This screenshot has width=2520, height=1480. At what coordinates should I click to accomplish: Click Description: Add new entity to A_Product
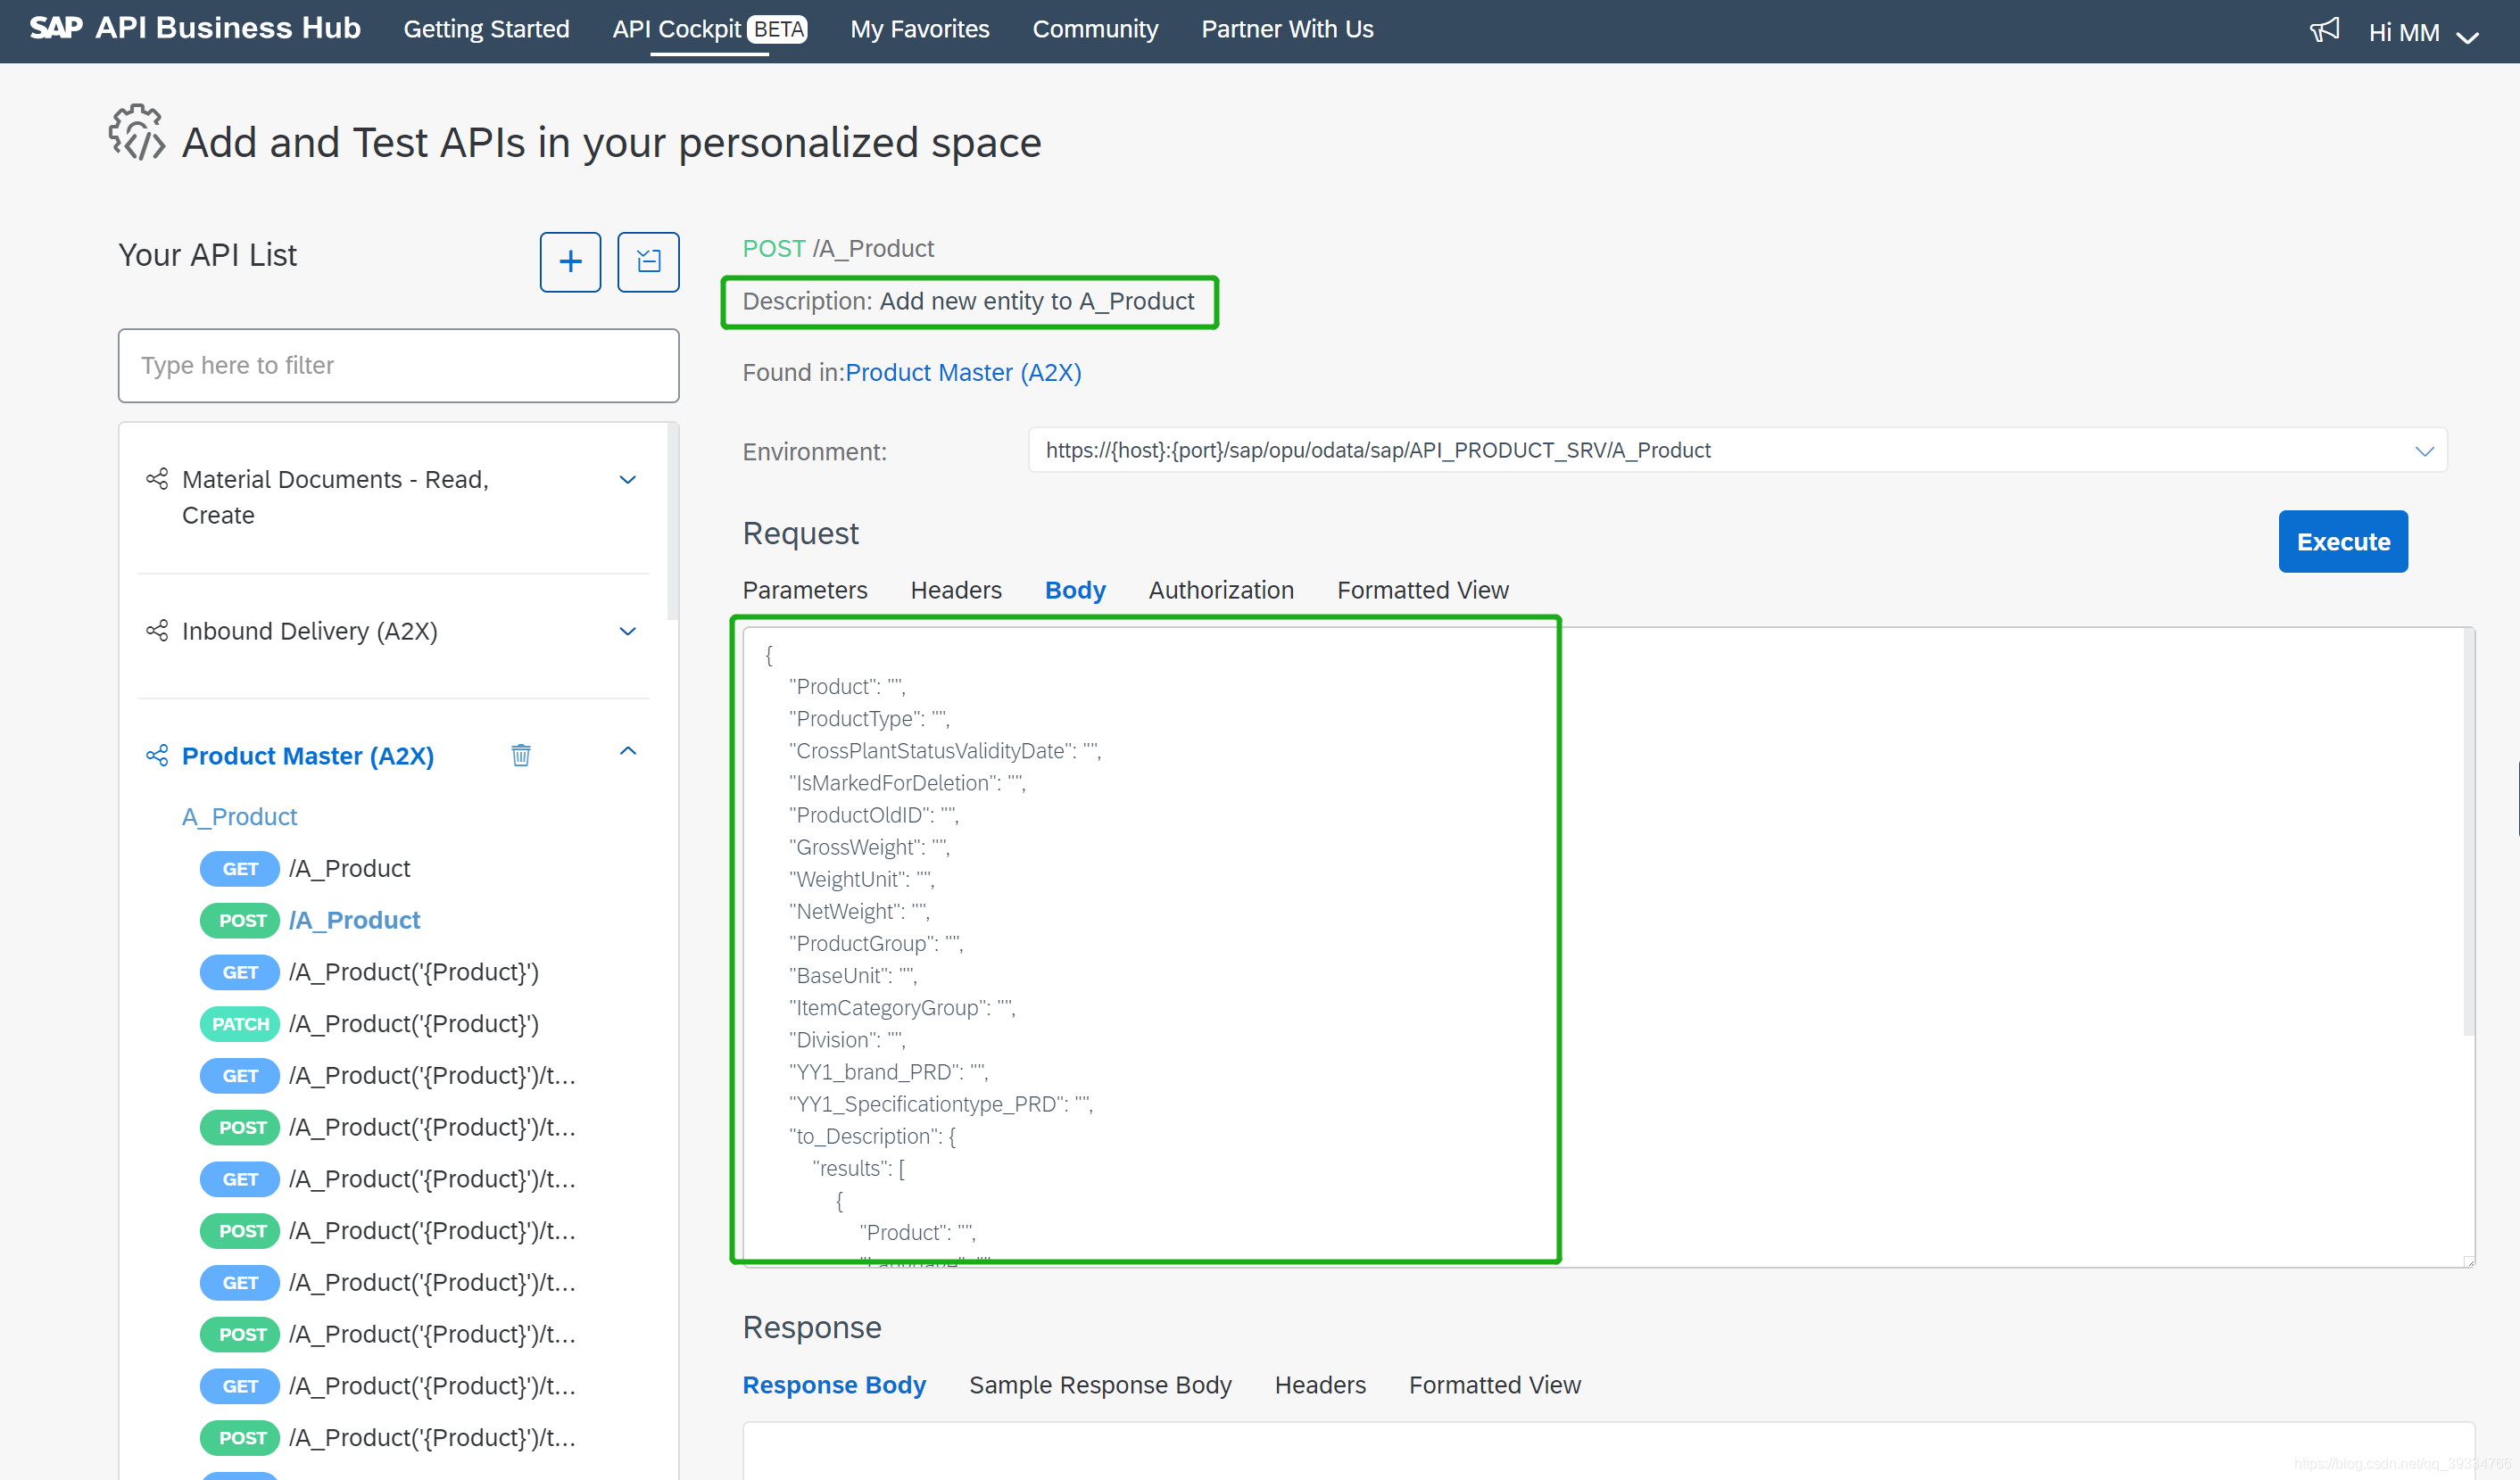click(968, 301)
